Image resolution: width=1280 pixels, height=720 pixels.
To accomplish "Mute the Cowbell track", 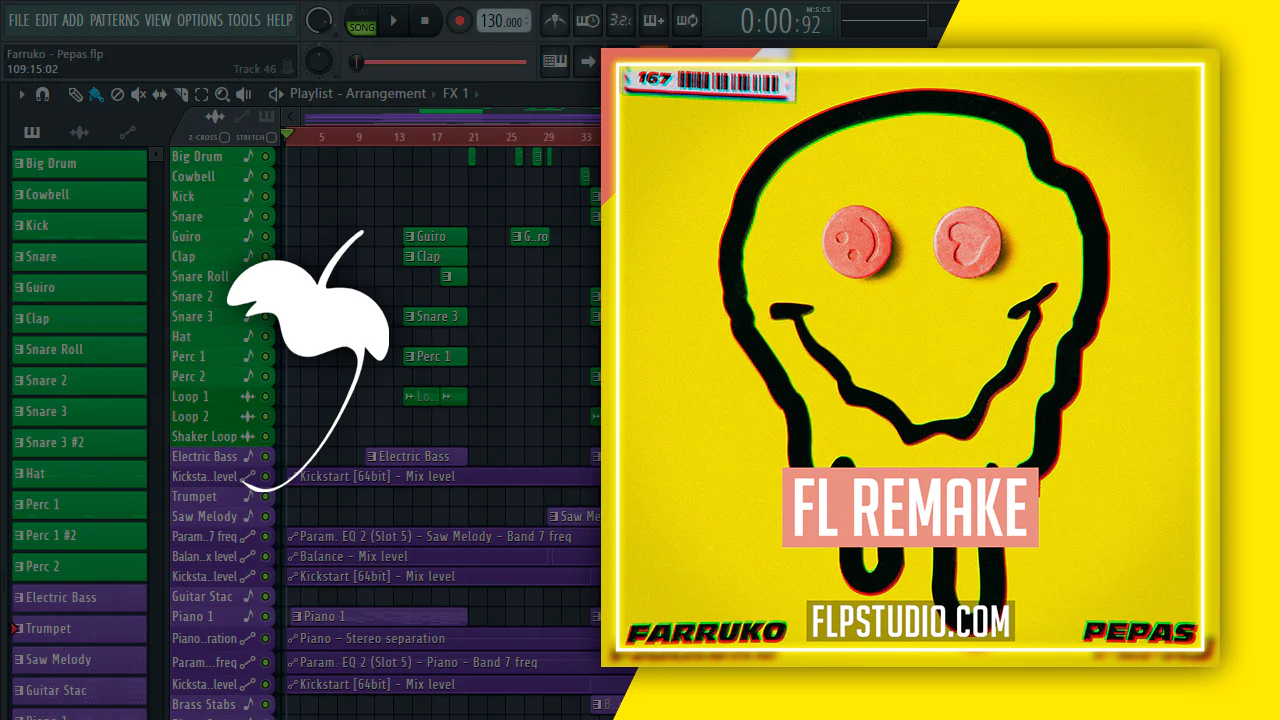I will [x=265, y=177].
